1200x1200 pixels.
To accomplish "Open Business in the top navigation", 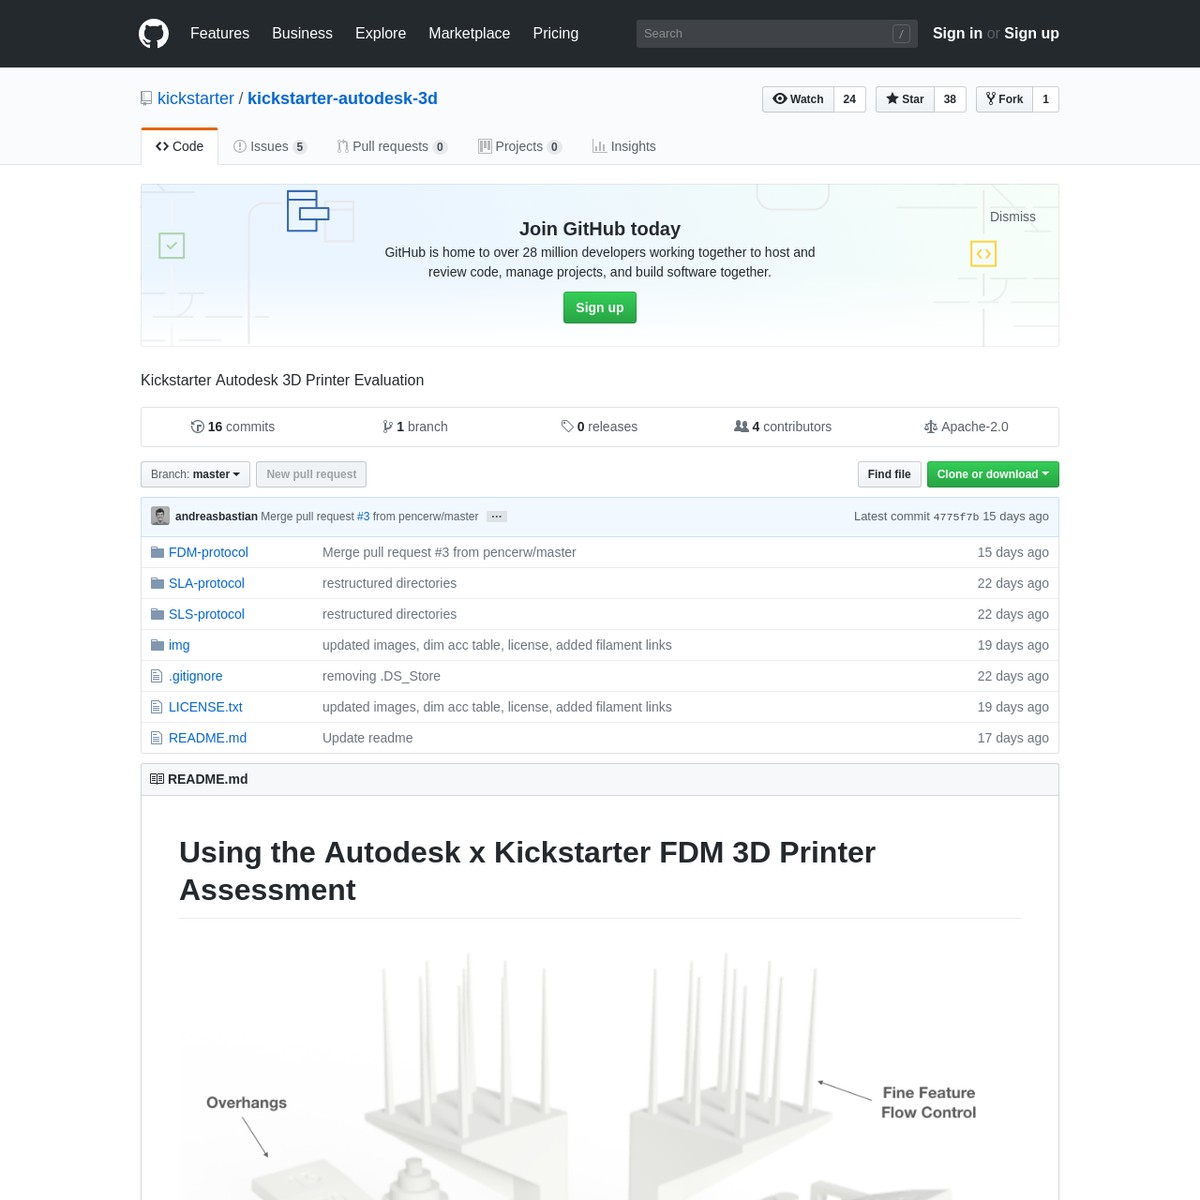I will 302,33.
